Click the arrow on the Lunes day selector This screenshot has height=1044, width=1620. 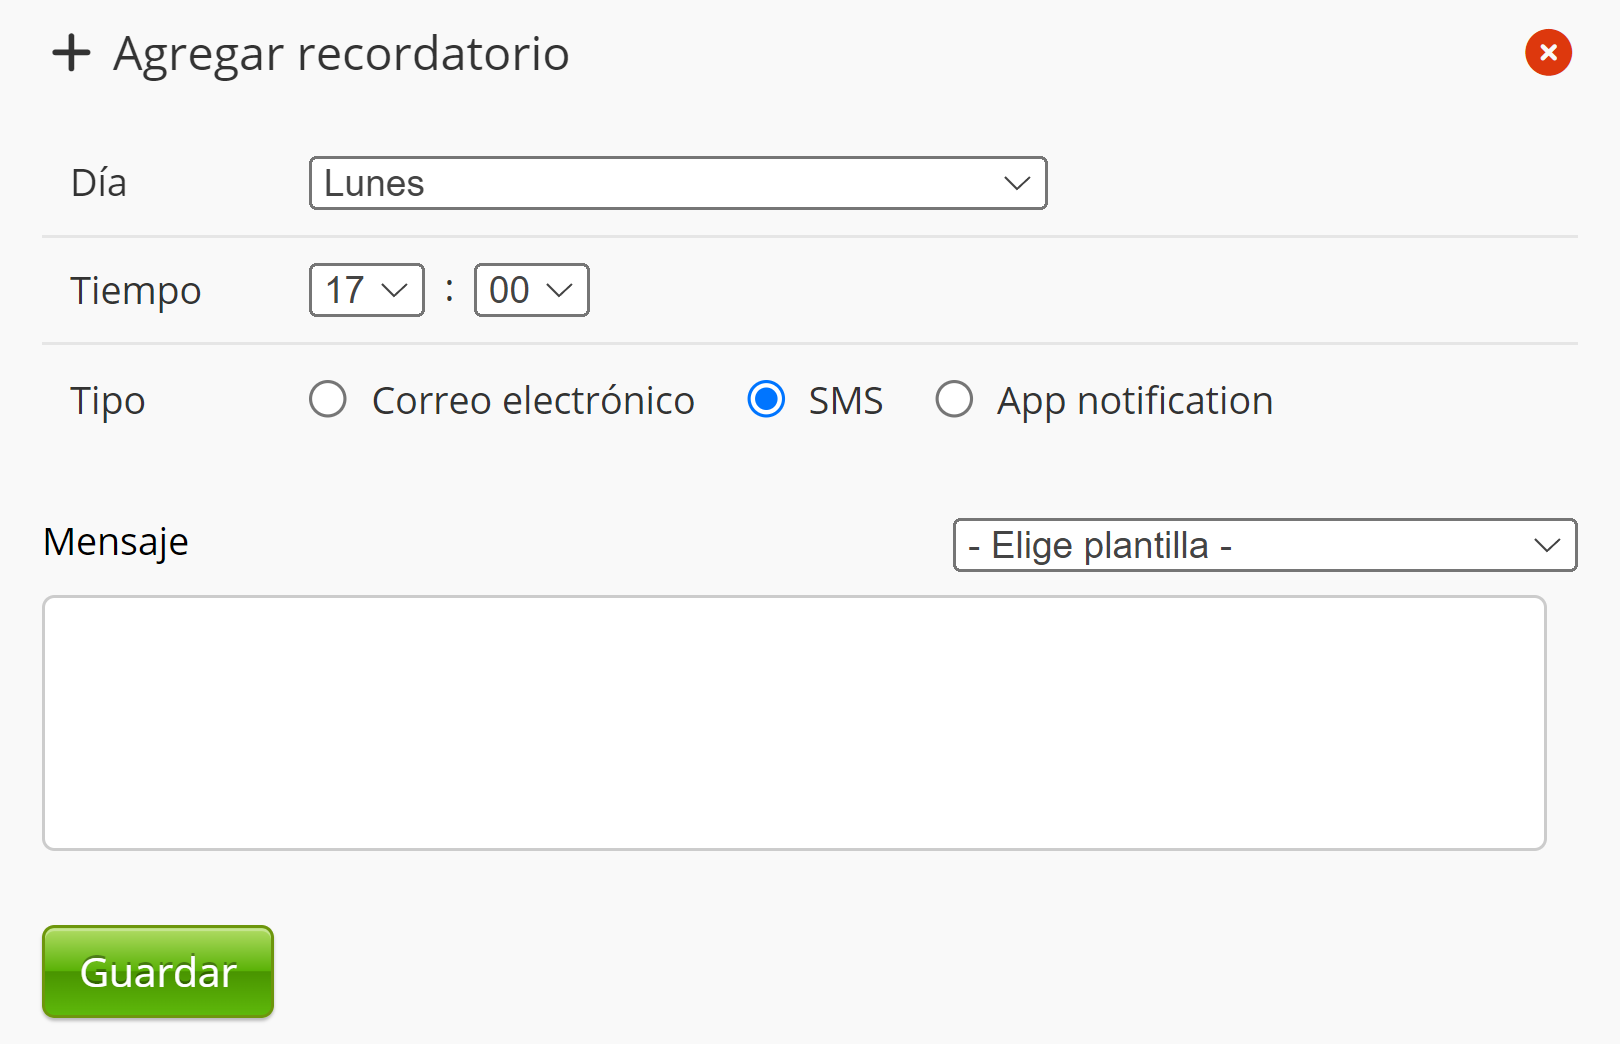(x=1017, y=183)
